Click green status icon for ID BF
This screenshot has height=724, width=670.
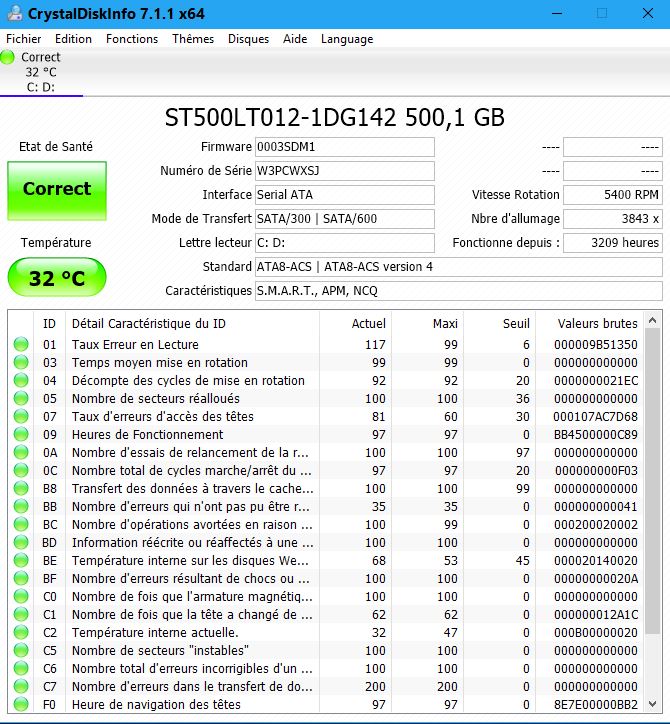21,579
